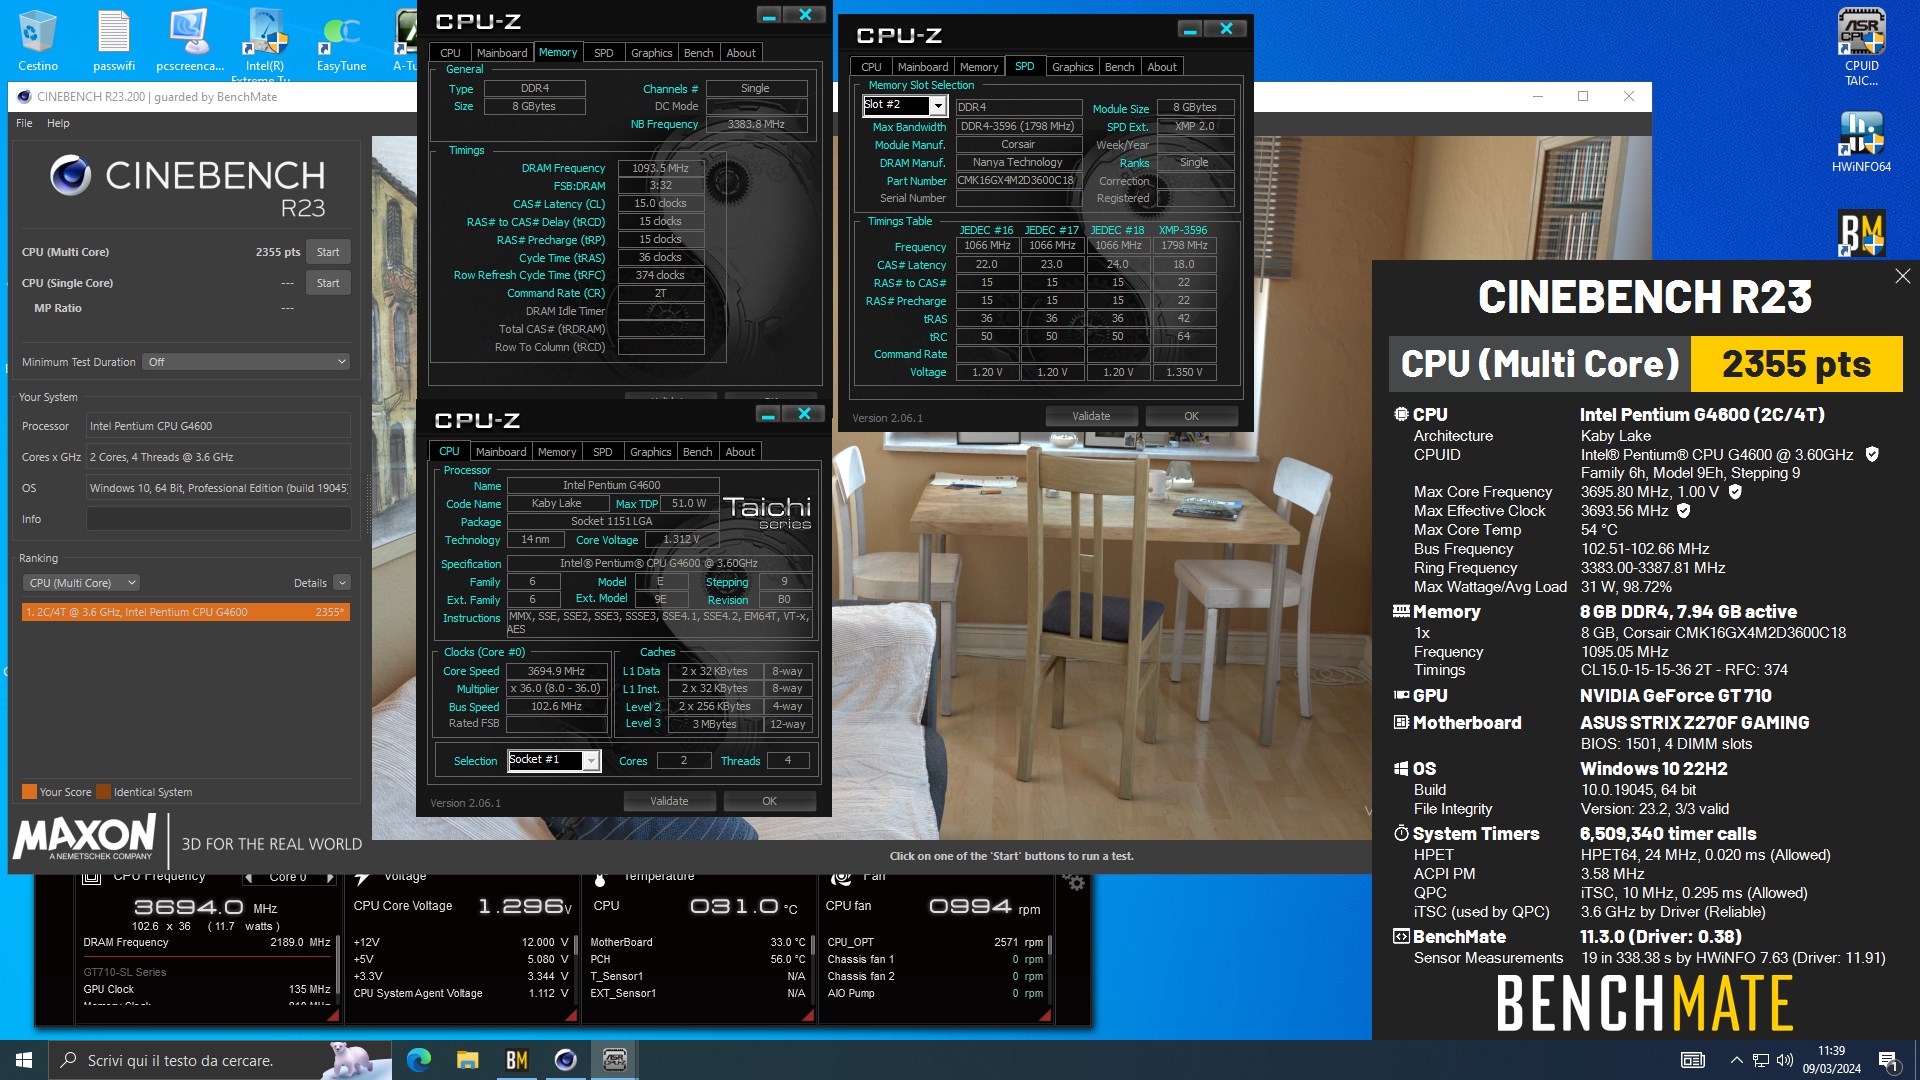The image size is (1920, 1080).
Task: Click the shield badge next to CPUID value
Action: (x=1872, y=454)
